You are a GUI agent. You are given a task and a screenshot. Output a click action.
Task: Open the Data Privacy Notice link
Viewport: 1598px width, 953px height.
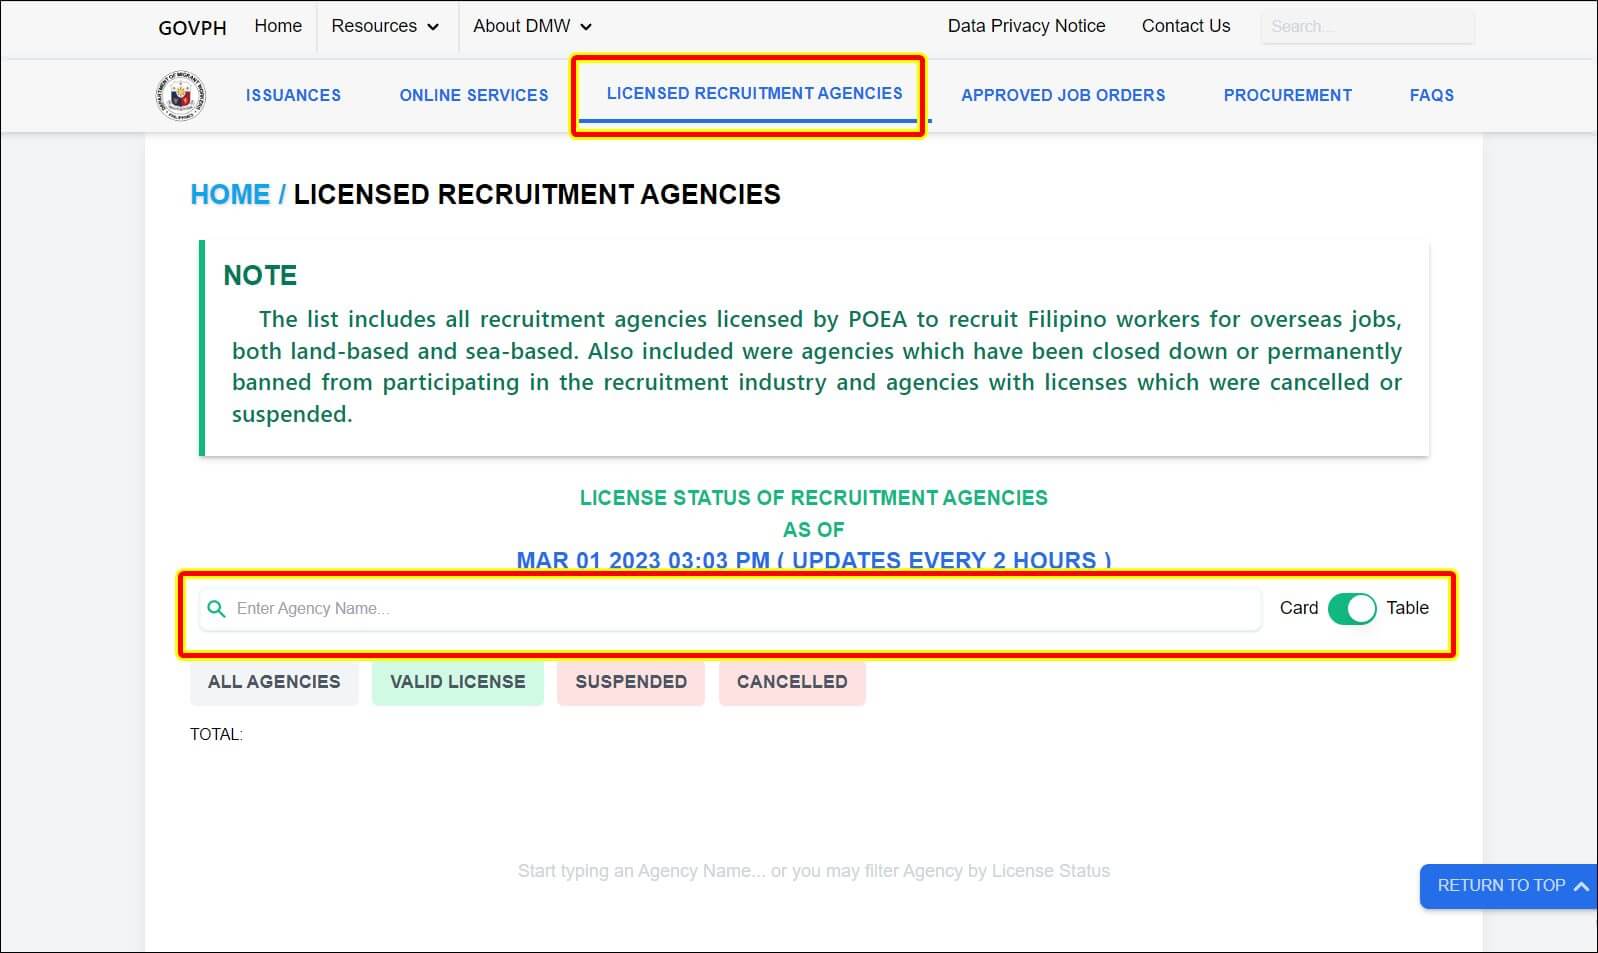point(1026,26)
